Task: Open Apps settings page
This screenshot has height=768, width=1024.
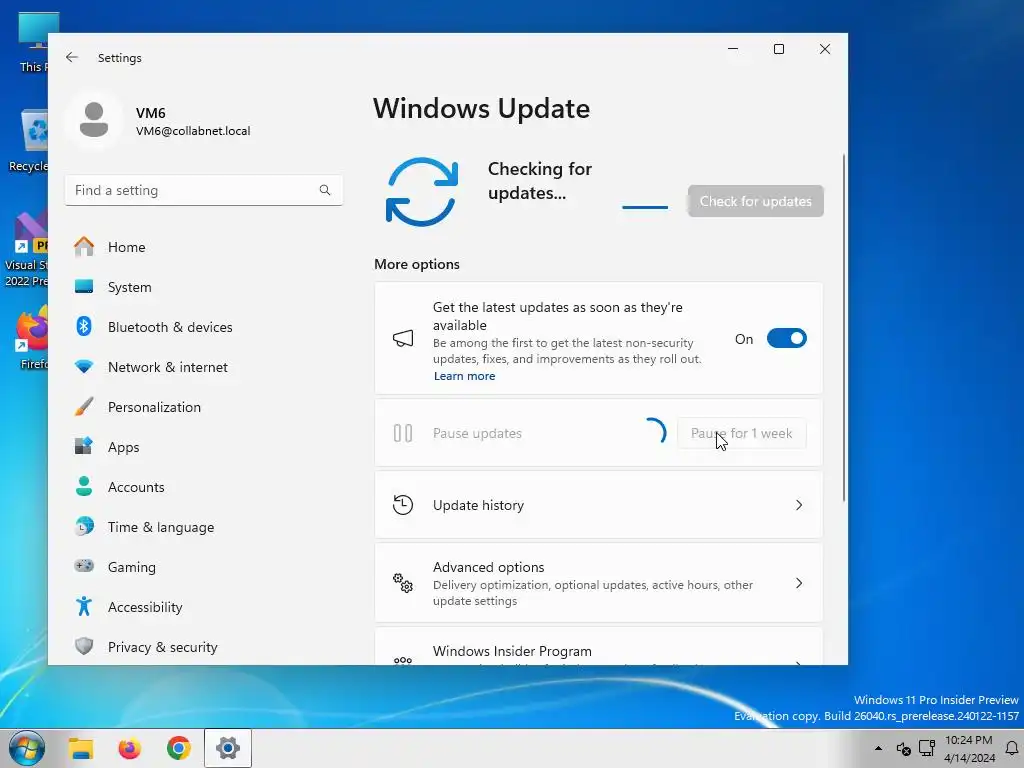Action: (204, 447)
